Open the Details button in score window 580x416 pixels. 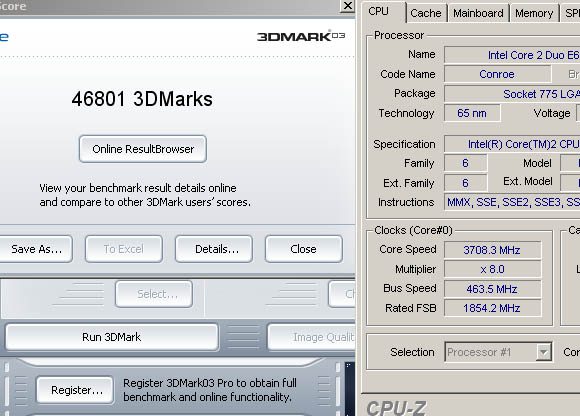tap(214, 249)
